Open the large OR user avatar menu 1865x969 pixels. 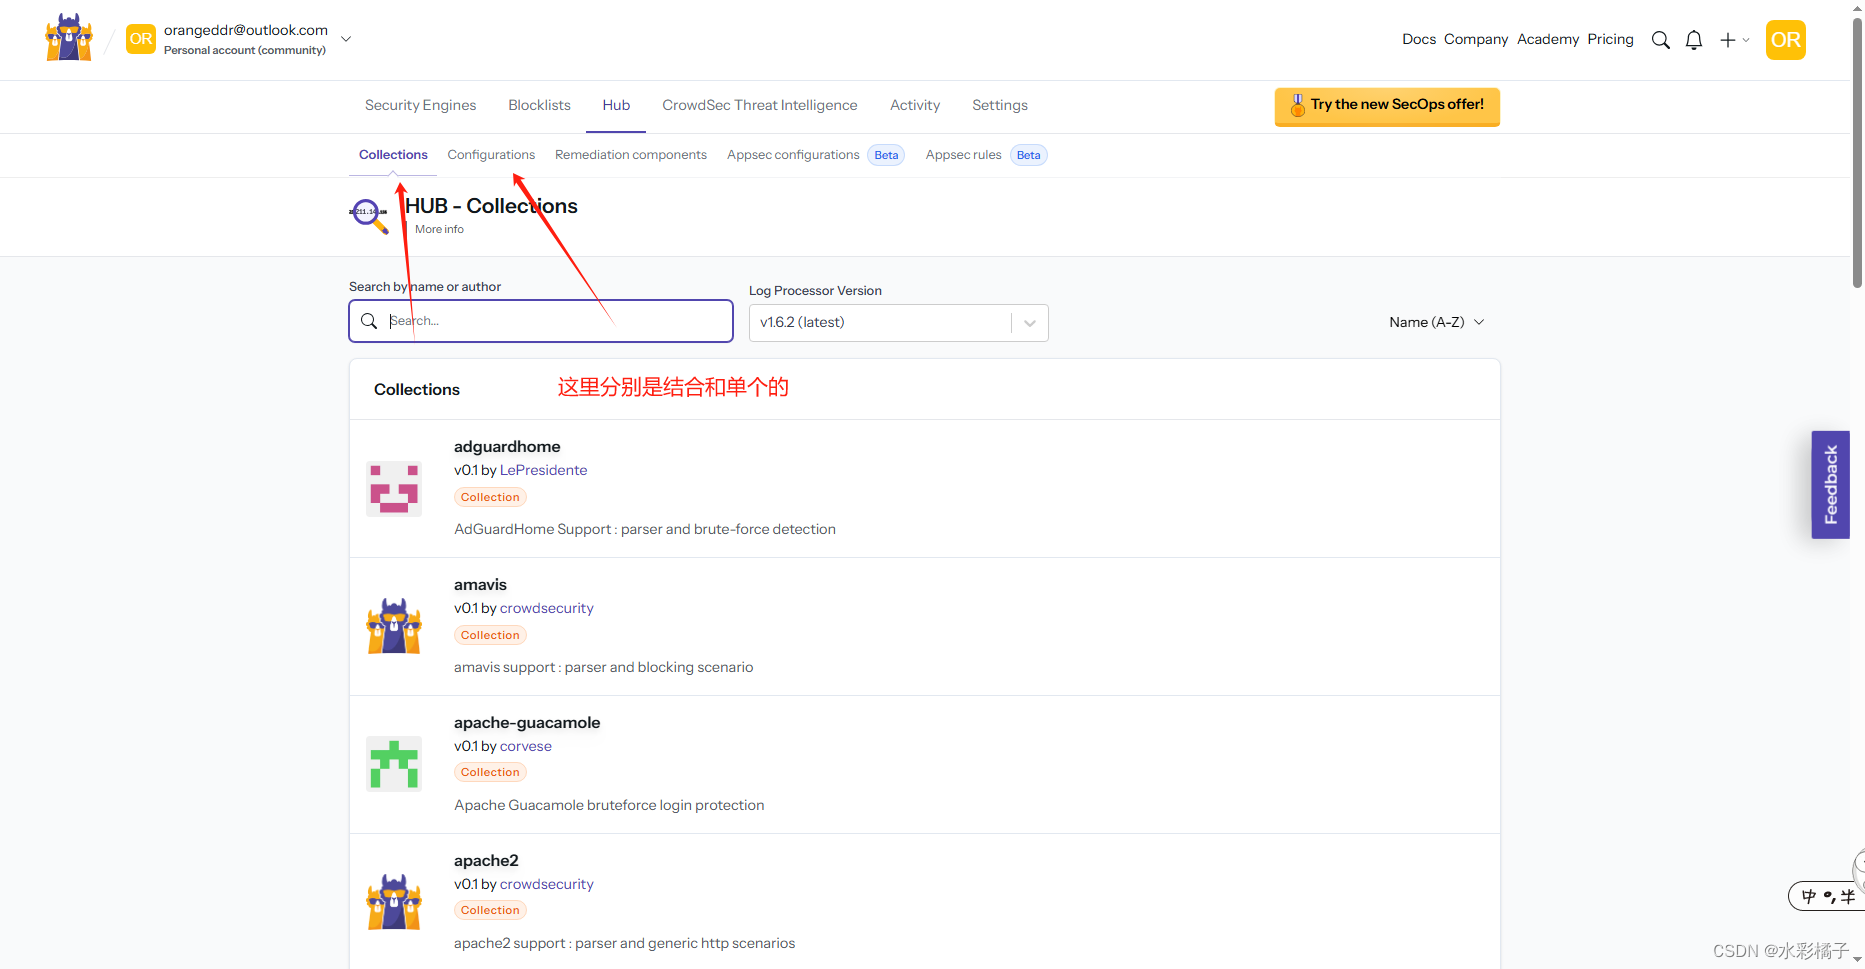[1785, 40]
